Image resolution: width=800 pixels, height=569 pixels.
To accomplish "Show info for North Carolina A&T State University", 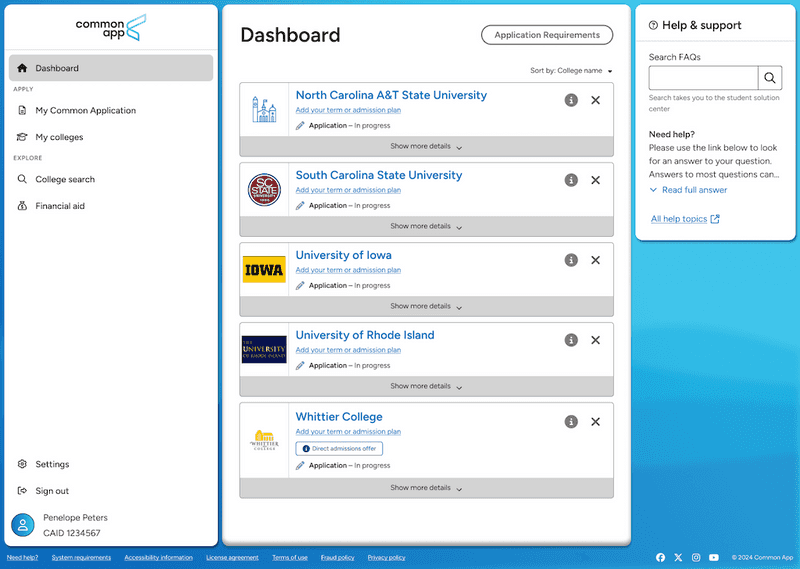I will point(571,100).
